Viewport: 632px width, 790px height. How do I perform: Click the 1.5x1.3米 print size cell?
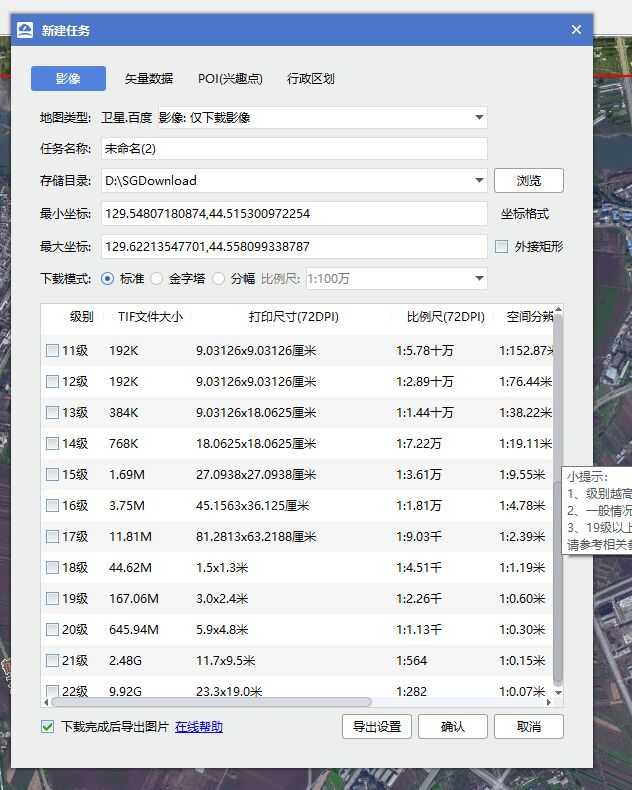click(x=222, y=568)
